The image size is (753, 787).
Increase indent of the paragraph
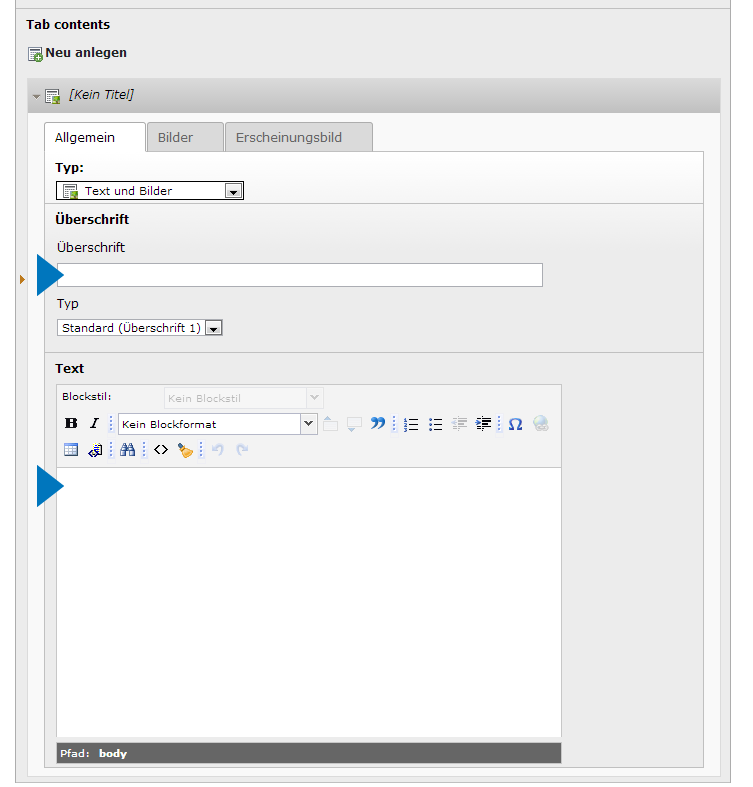[484, 424]
